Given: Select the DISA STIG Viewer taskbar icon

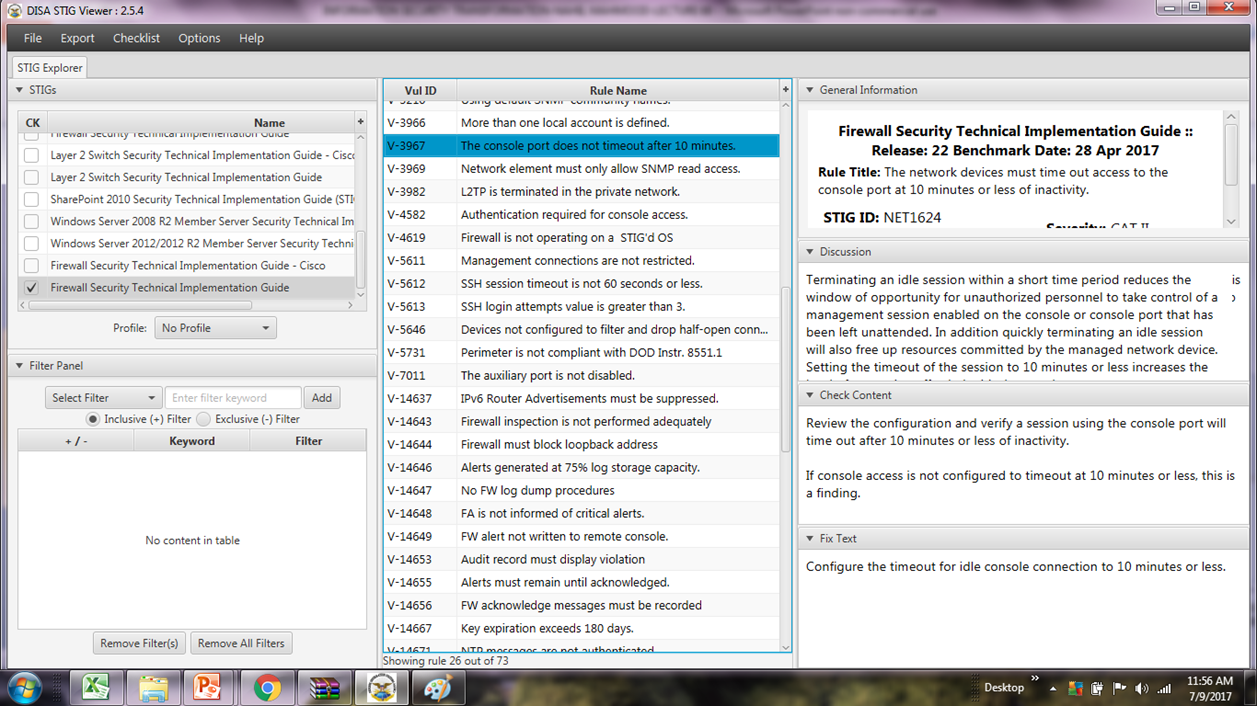Looking at the screenshot, I should click(381, 688).
